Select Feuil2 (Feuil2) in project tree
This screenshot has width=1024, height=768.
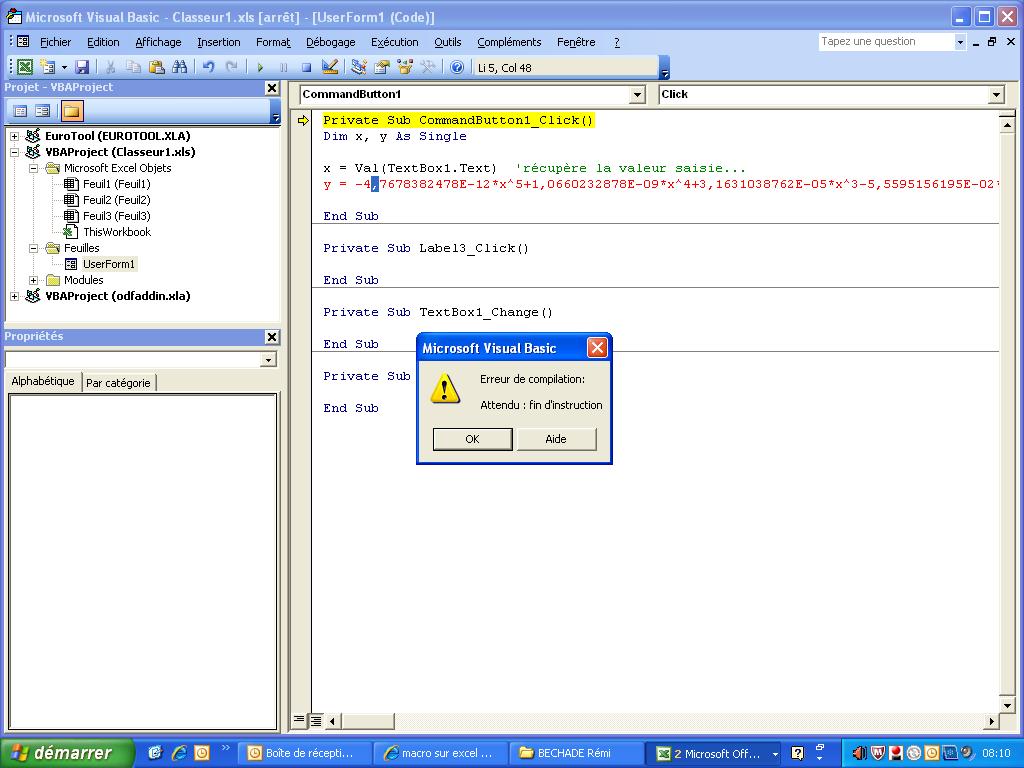(x=116, y=200)
